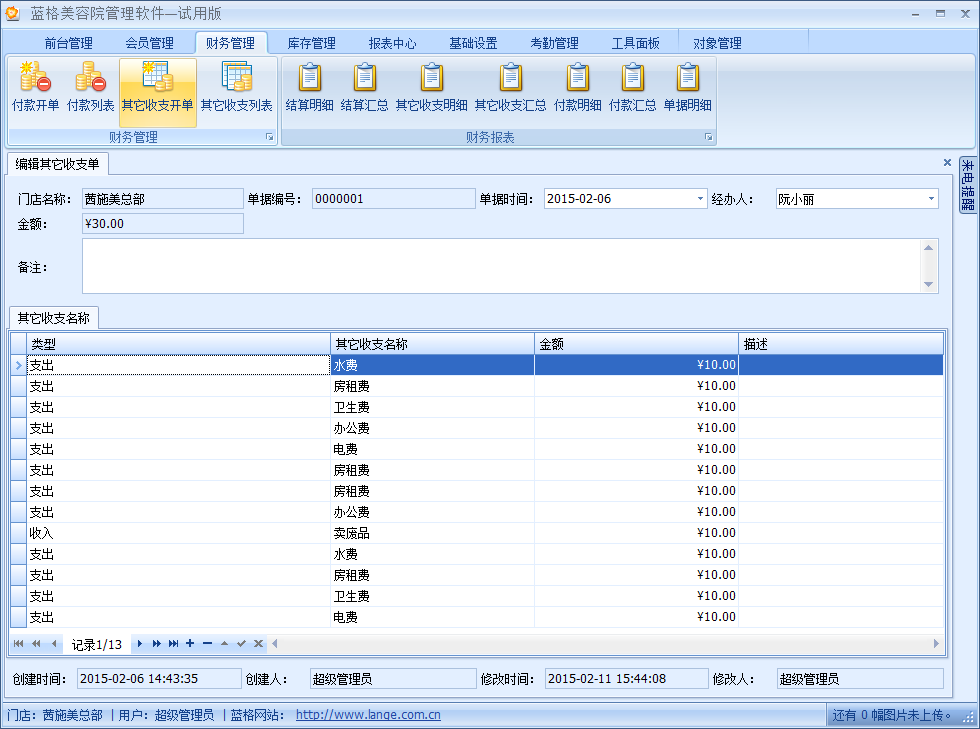
Task: Add a new record with the plus button
Action: click(188, 644)
